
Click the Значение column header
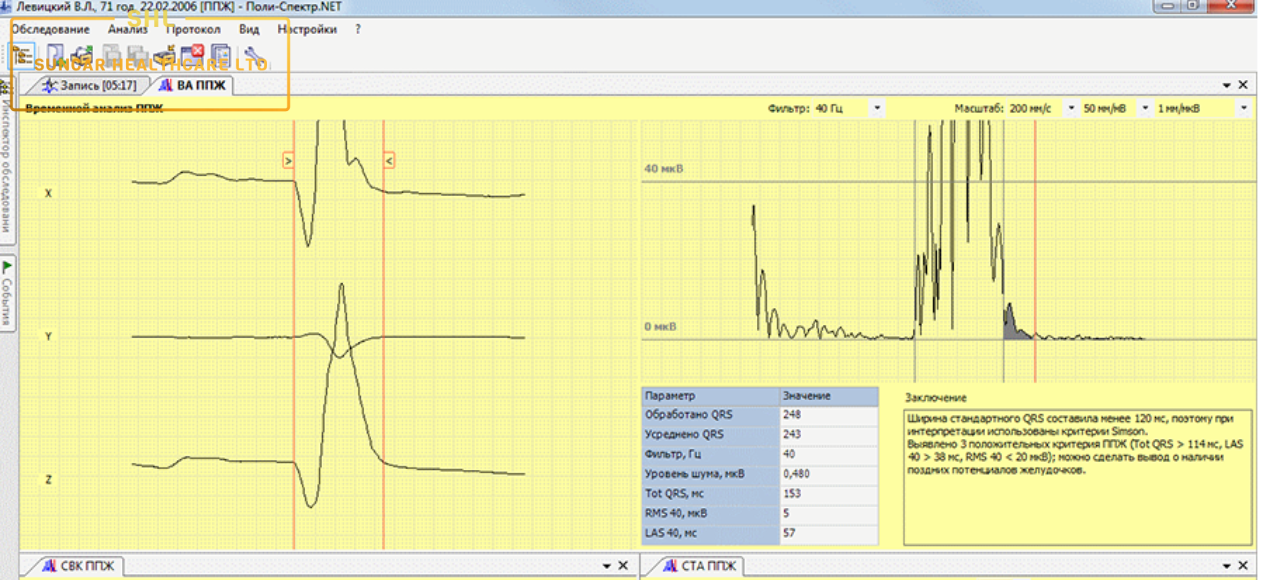[x=828, y=396]
